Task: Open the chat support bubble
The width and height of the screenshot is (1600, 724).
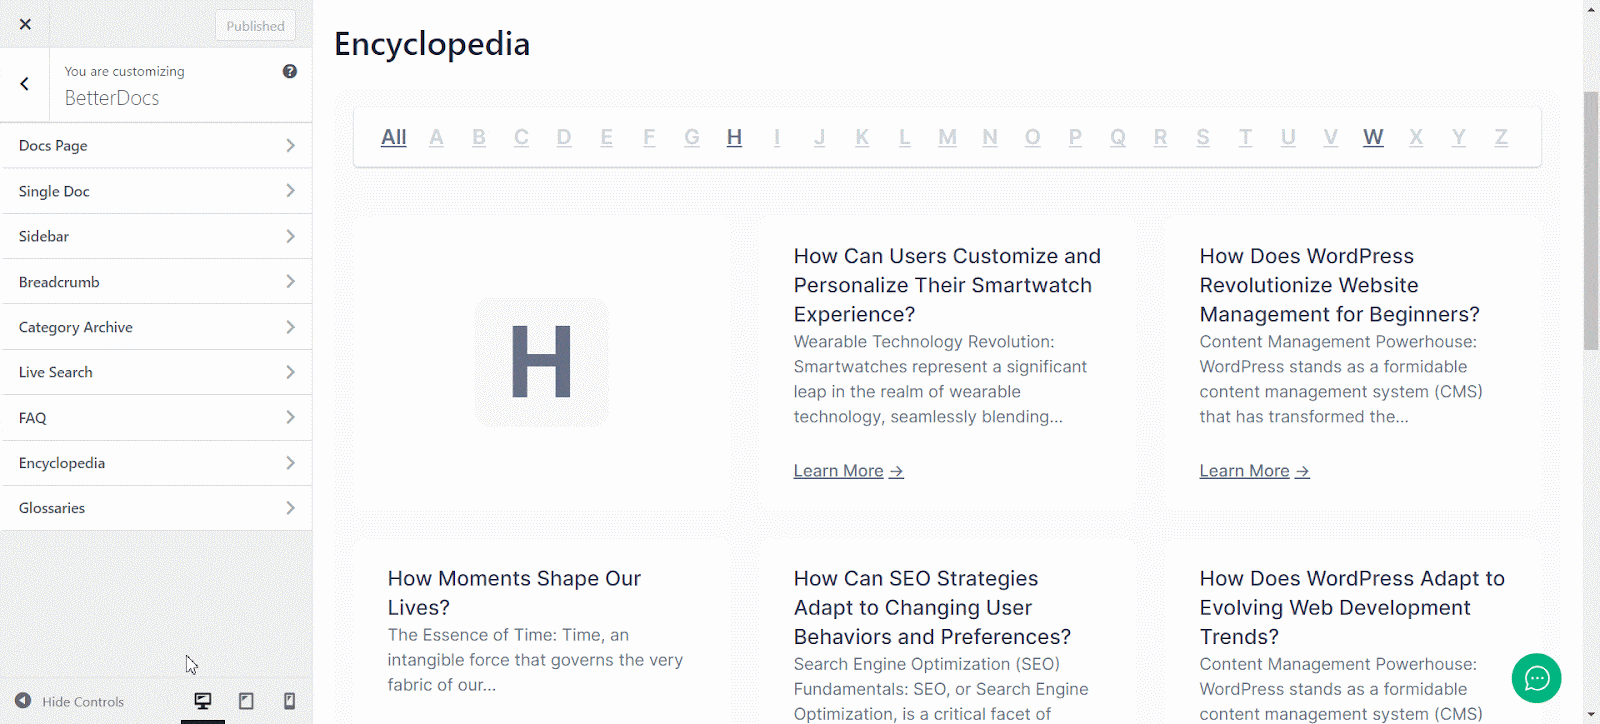Action: click(x=1536, y=678)
